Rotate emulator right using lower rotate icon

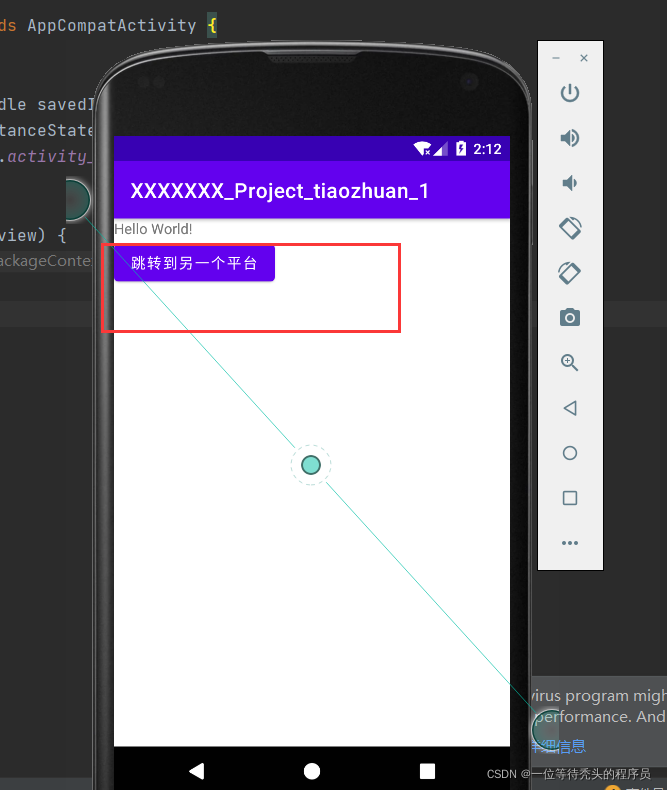coord(570,273)
